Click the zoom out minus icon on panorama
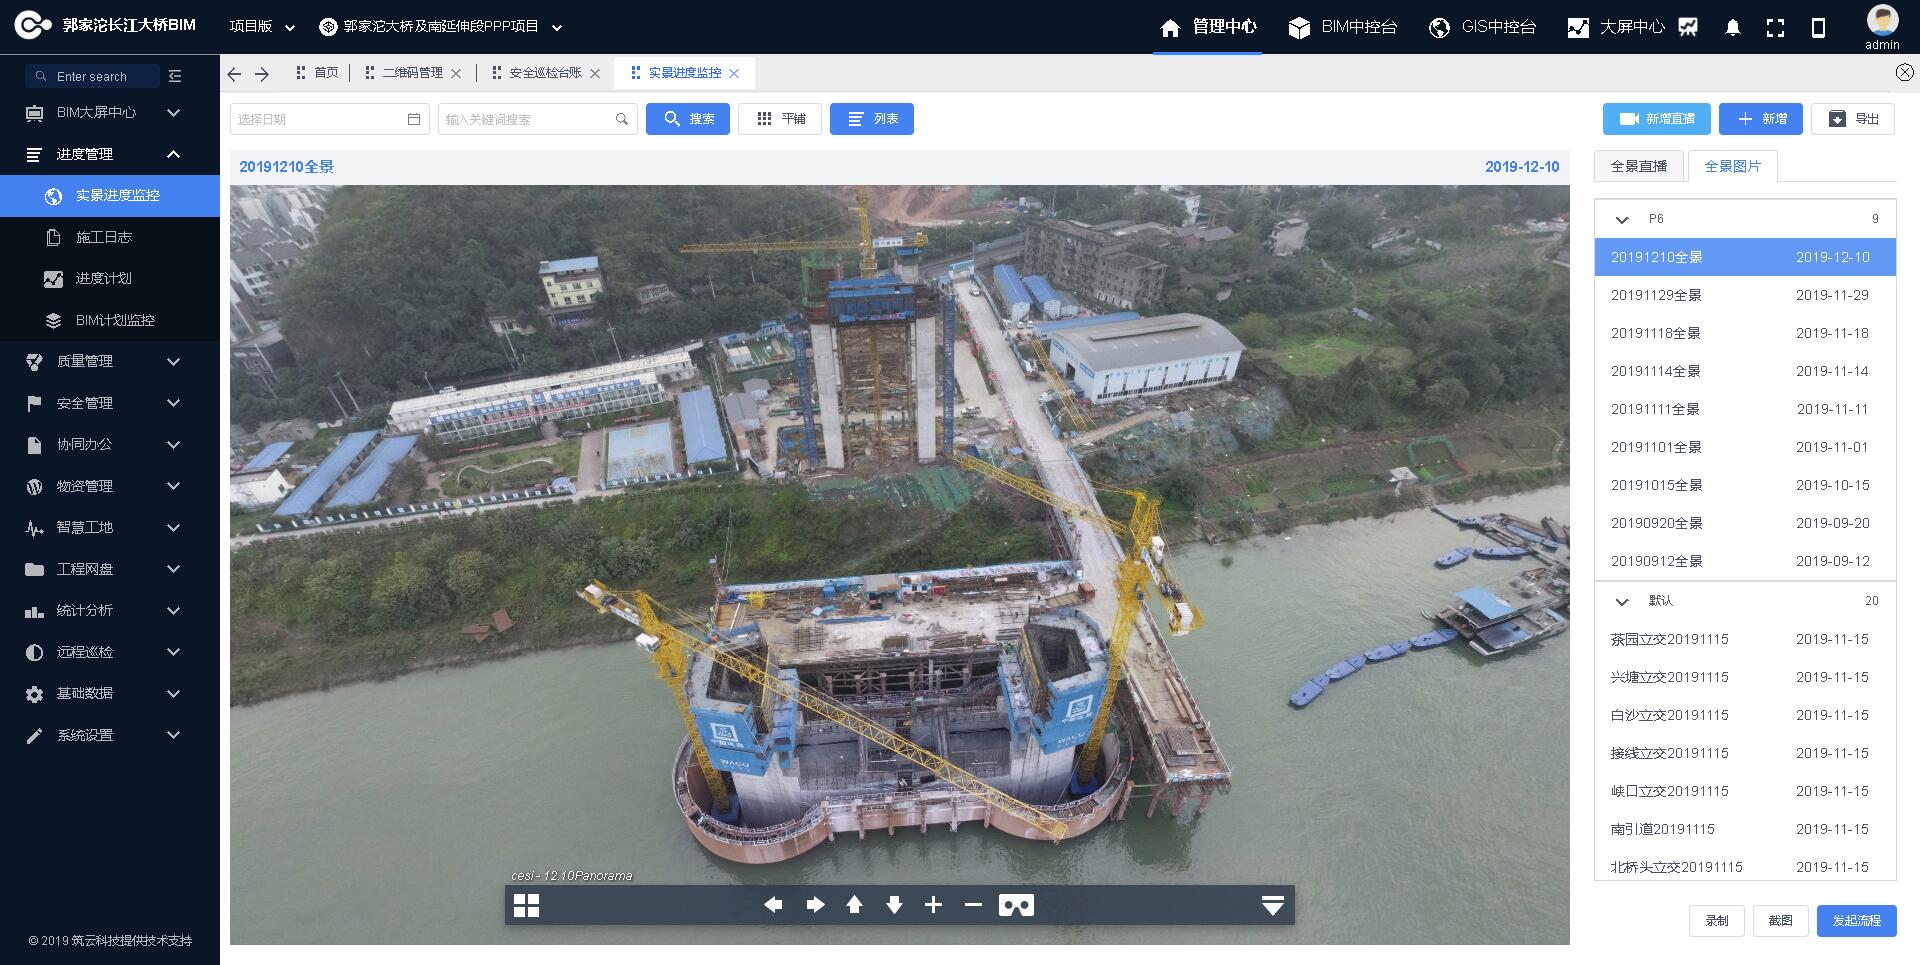The width and height of the screenshot is (1920, 965). [973, 905]
